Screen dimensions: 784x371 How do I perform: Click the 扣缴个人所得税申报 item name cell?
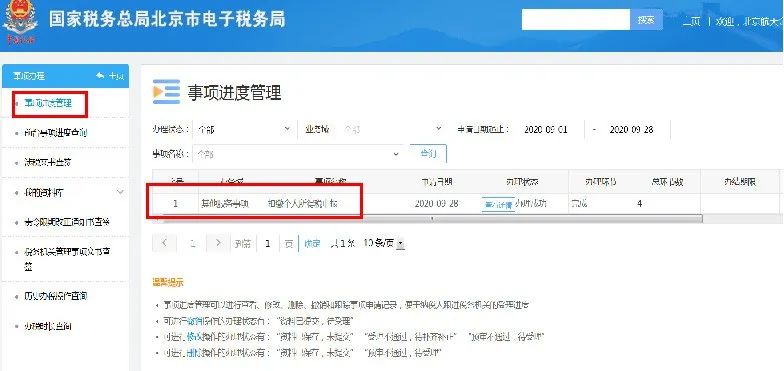pyautogui.click(x=302, y=204)
